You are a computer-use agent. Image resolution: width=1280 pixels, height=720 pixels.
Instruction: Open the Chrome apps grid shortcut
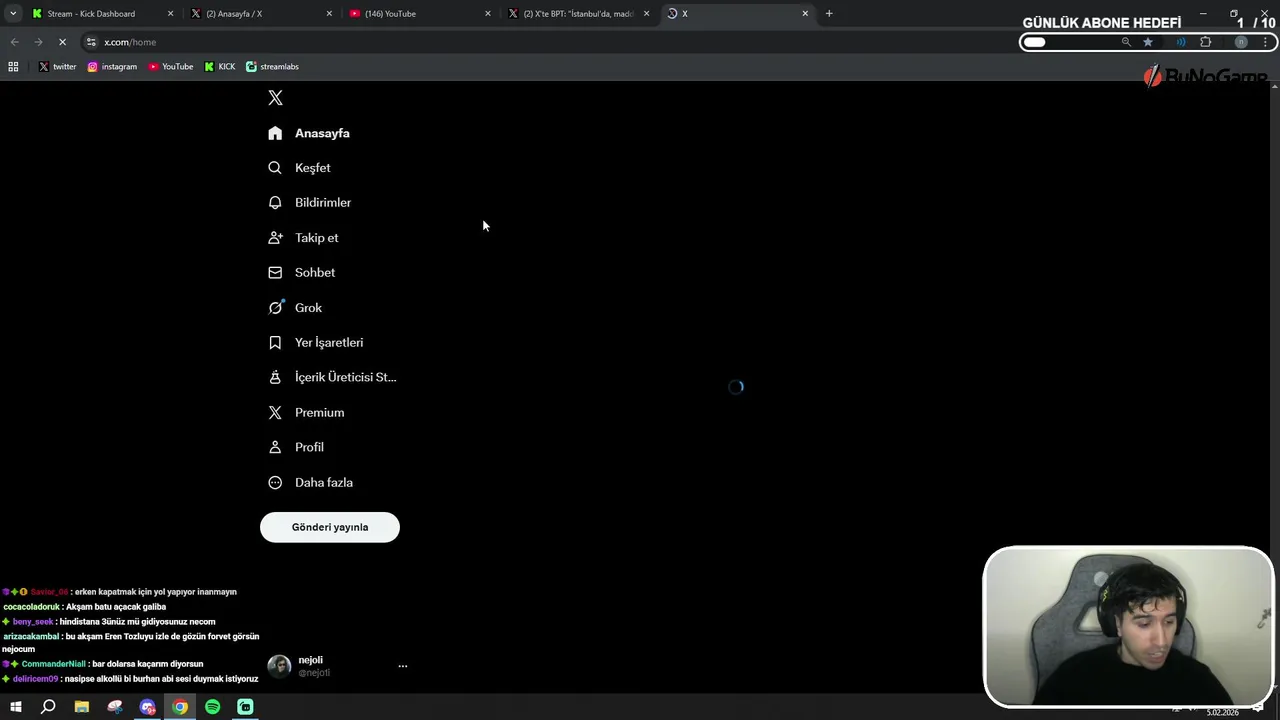click(13, 67)
